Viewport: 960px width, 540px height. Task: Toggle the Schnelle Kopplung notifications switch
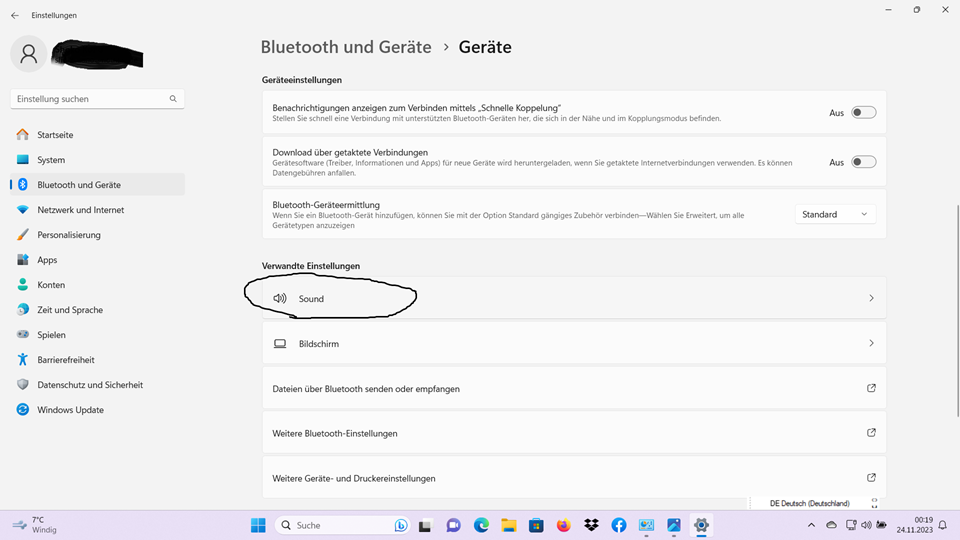[863, 113]
